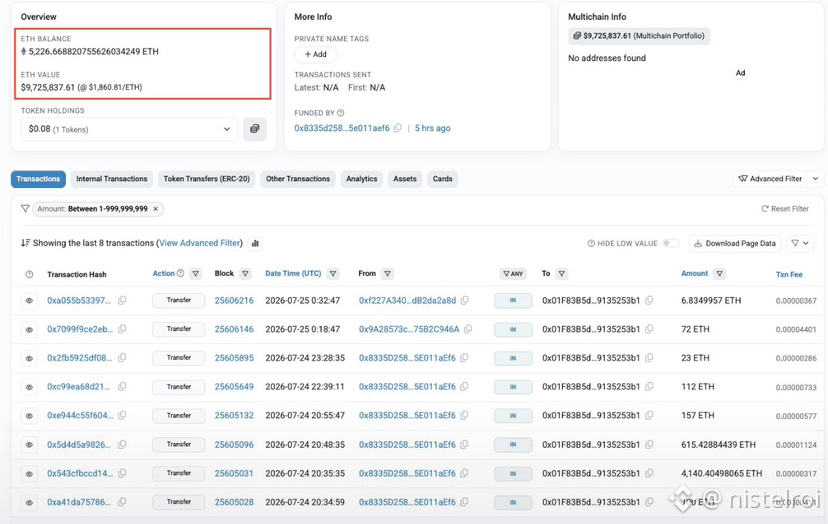The height and width of the screenshot is (524, 828).
Task: Open block 25606216
Action: click(234, 300)
